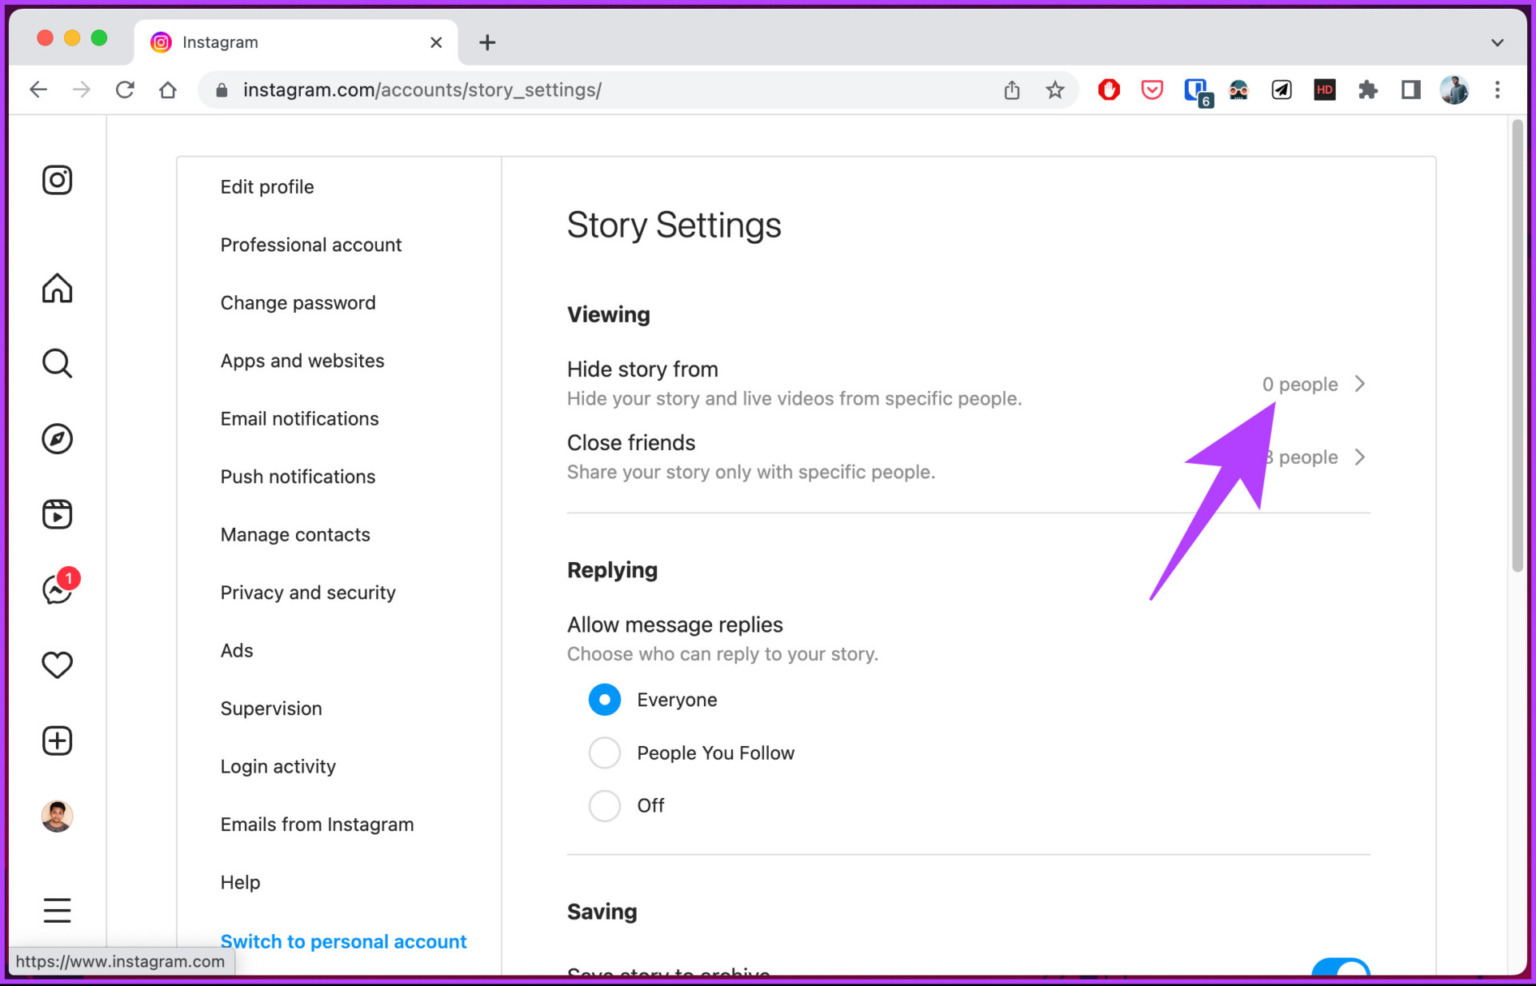Select the Explore compass icon
The image size is (1536, 986).
(57, 438)
